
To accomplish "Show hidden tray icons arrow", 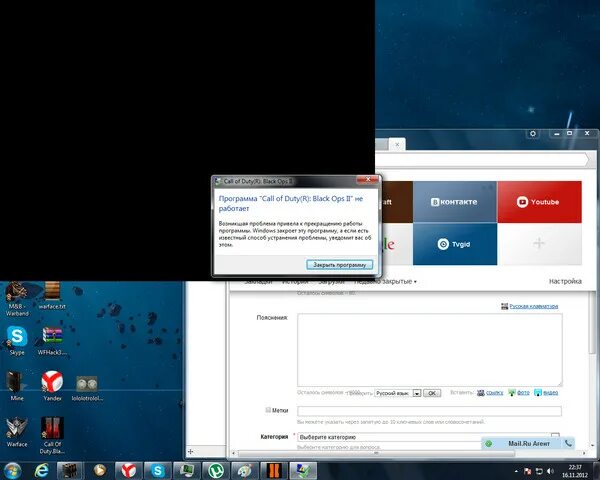I will (x=516, y=471).
